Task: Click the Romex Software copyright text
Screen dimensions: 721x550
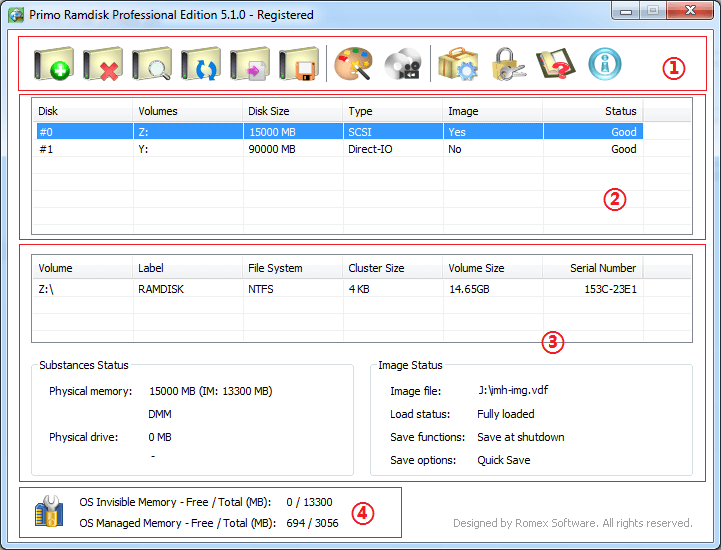Action: pyautogui.click(x=572, y=523)
